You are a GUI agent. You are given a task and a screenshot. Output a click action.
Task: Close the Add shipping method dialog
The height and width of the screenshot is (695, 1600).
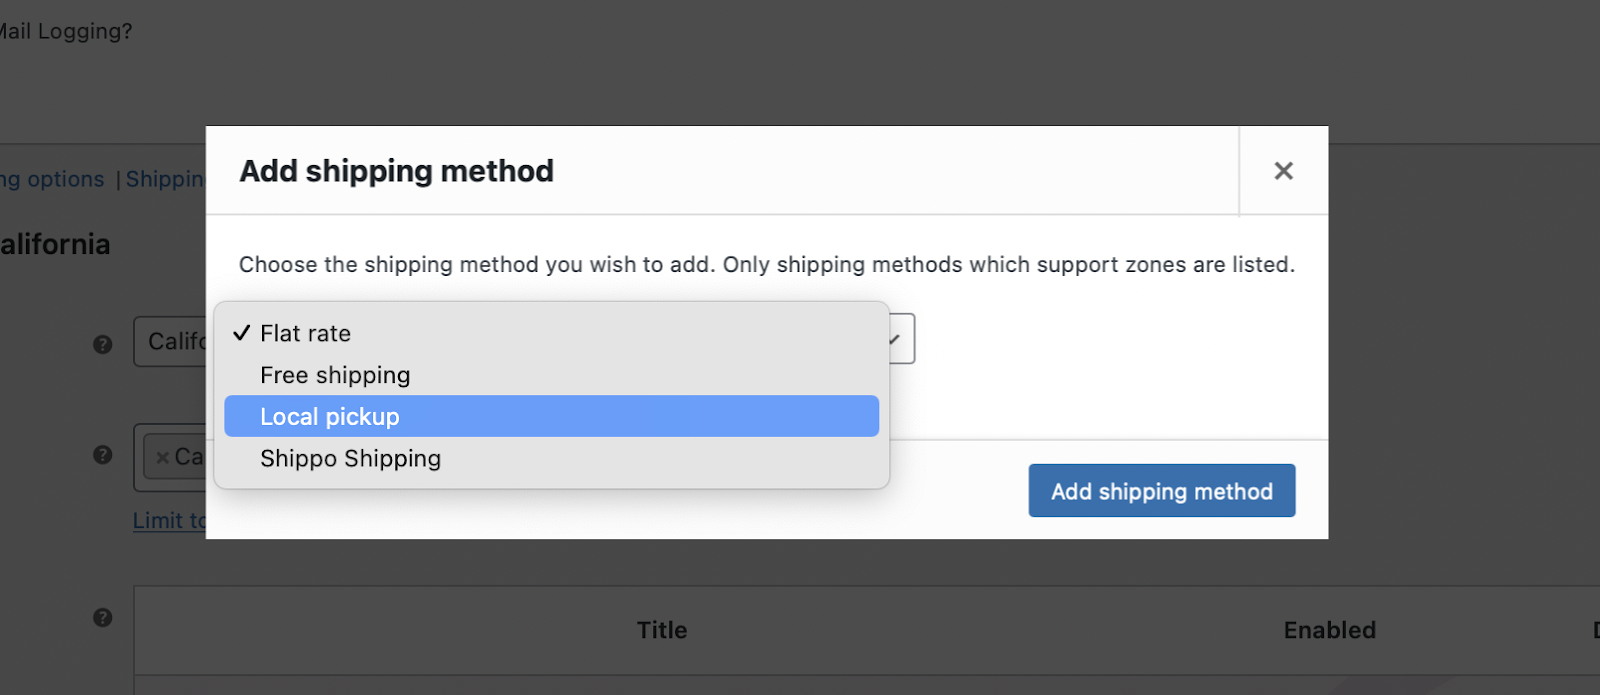click(1283, 171)
